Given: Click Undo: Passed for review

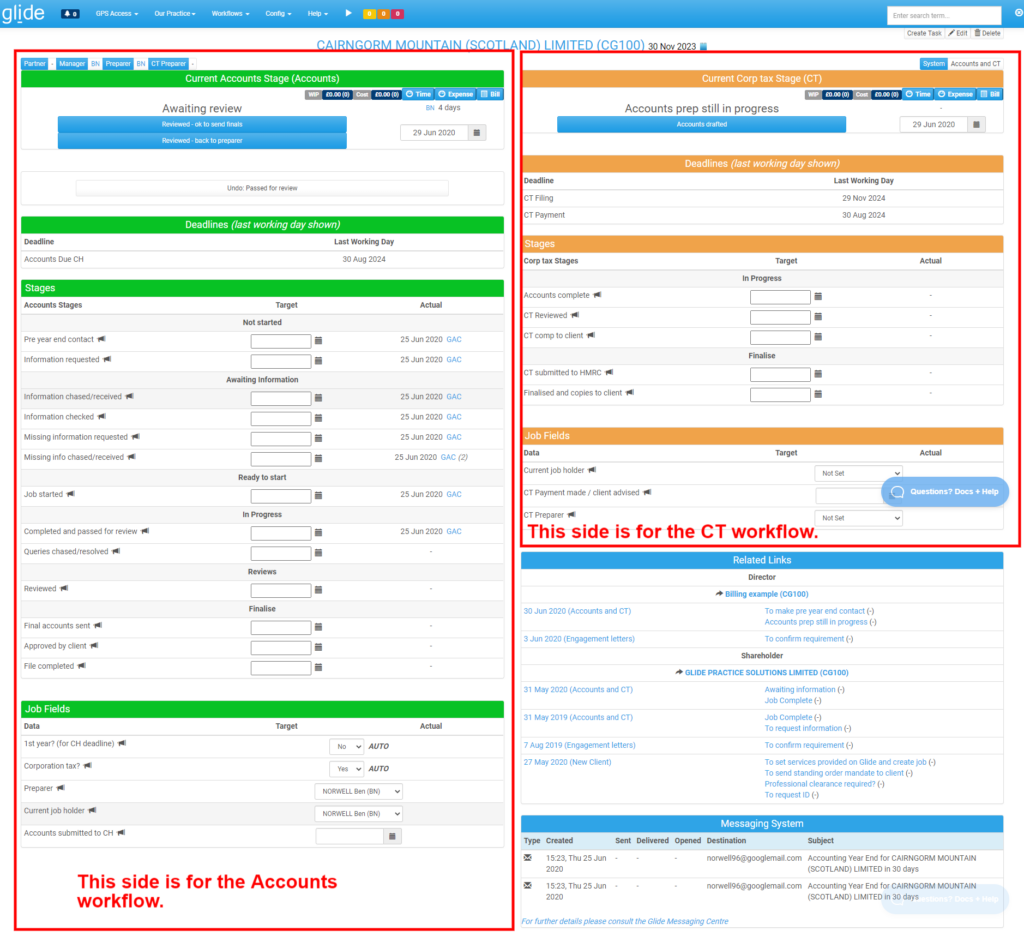Looking at the screenshot, I should click(x=262, y=188).
